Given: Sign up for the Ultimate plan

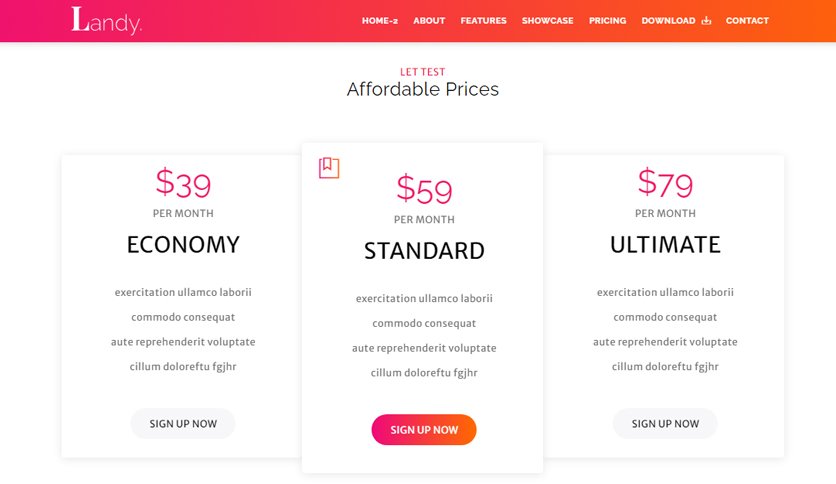Looking at the screenshot, I should point(665,424).
